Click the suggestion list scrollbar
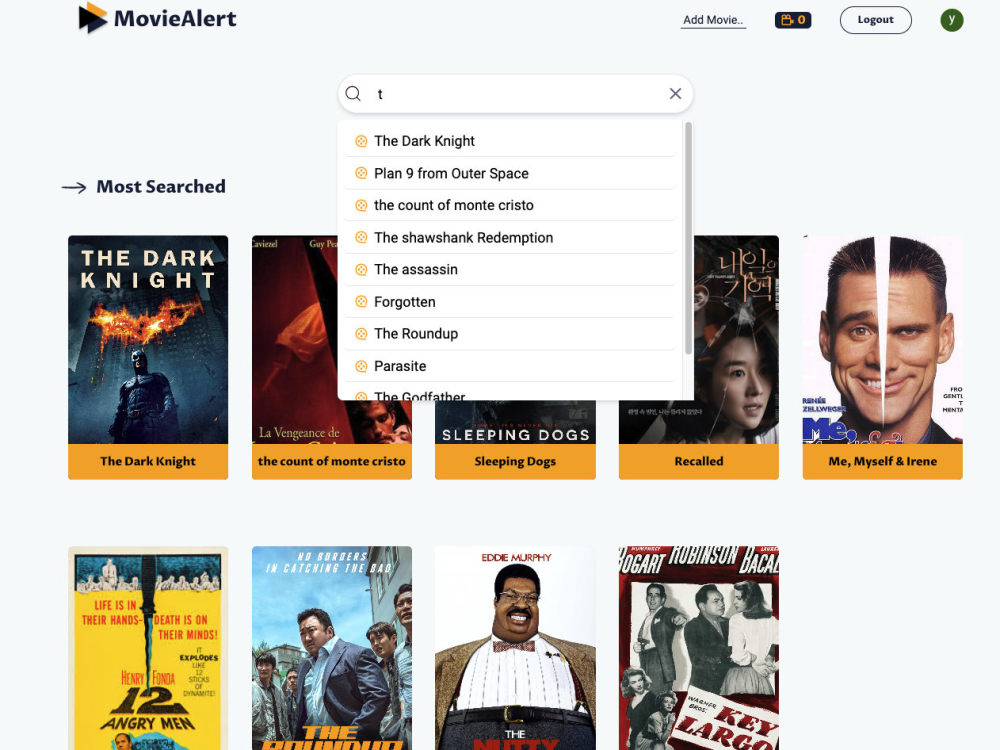The height and width of the screenshot is (750, 1000). 688,239
